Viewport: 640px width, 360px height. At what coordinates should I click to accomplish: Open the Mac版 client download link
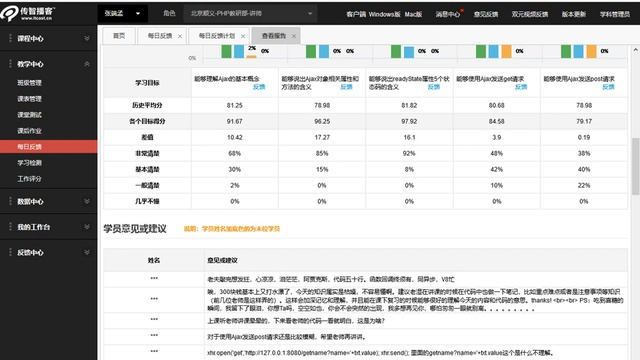pos(413,14)
